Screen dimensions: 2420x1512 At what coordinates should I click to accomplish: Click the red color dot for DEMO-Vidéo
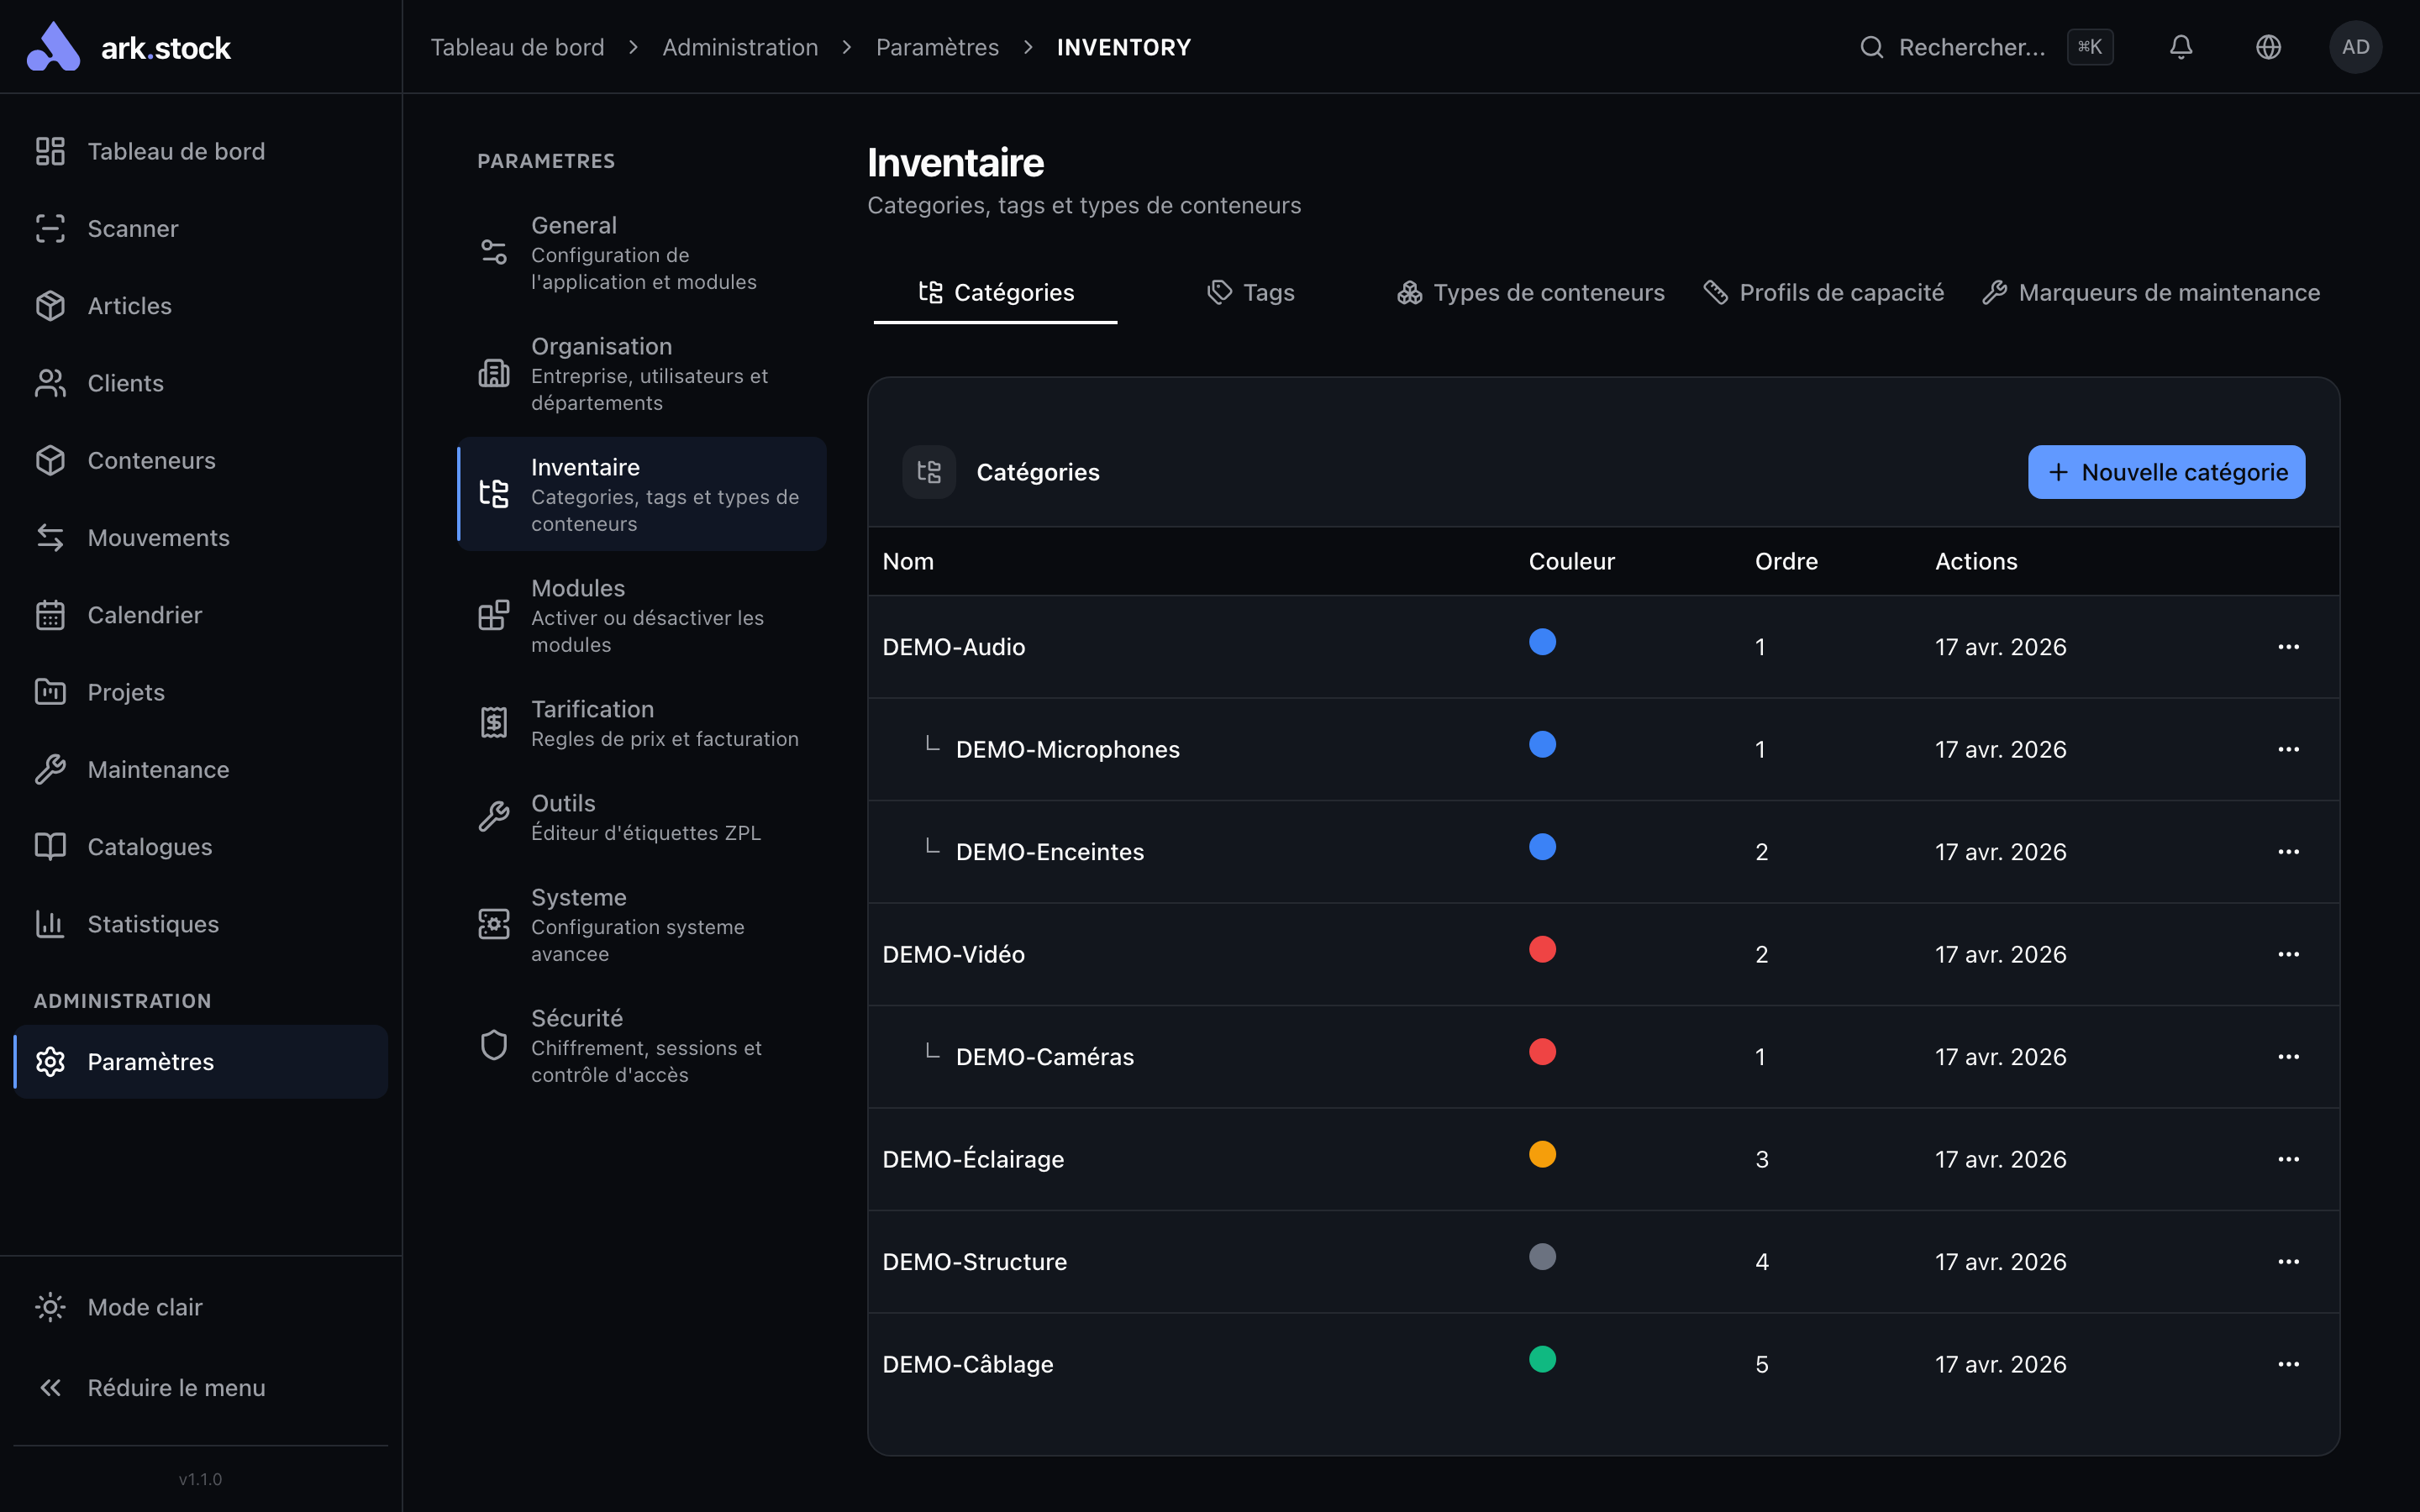(1542, 949)
